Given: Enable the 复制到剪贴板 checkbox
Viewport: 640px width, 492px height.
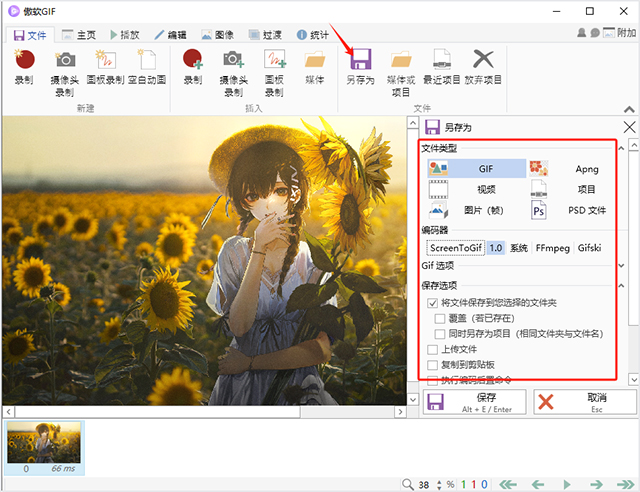Looking at the screenshot, I should pyautogui.click(x=432, y=365).
